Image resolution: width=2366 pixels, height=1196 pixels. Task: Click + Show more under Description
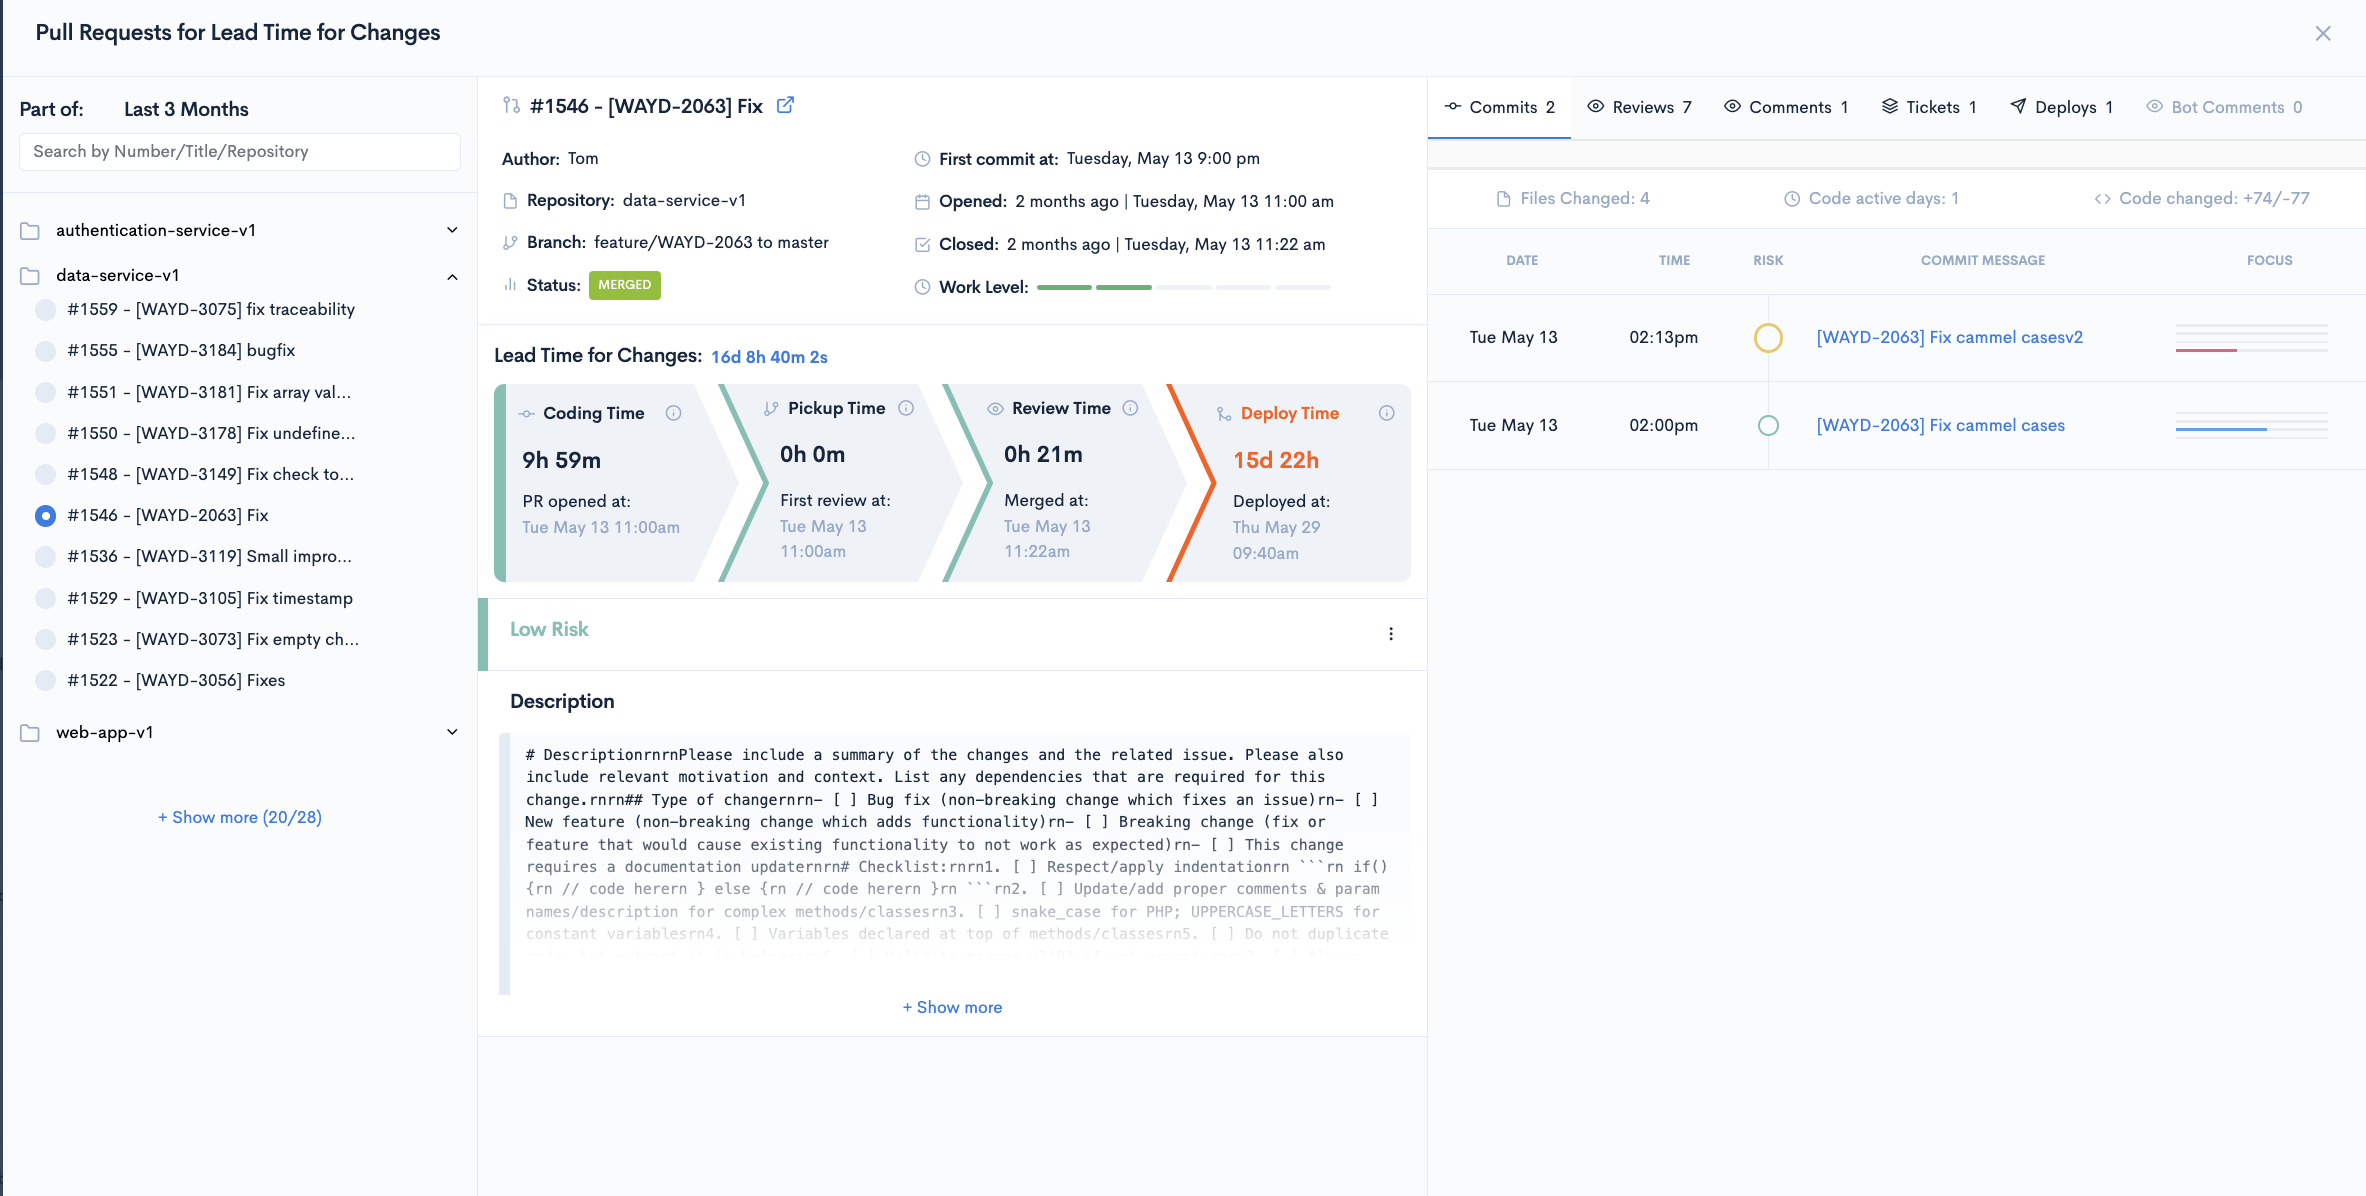(952, 1008)
